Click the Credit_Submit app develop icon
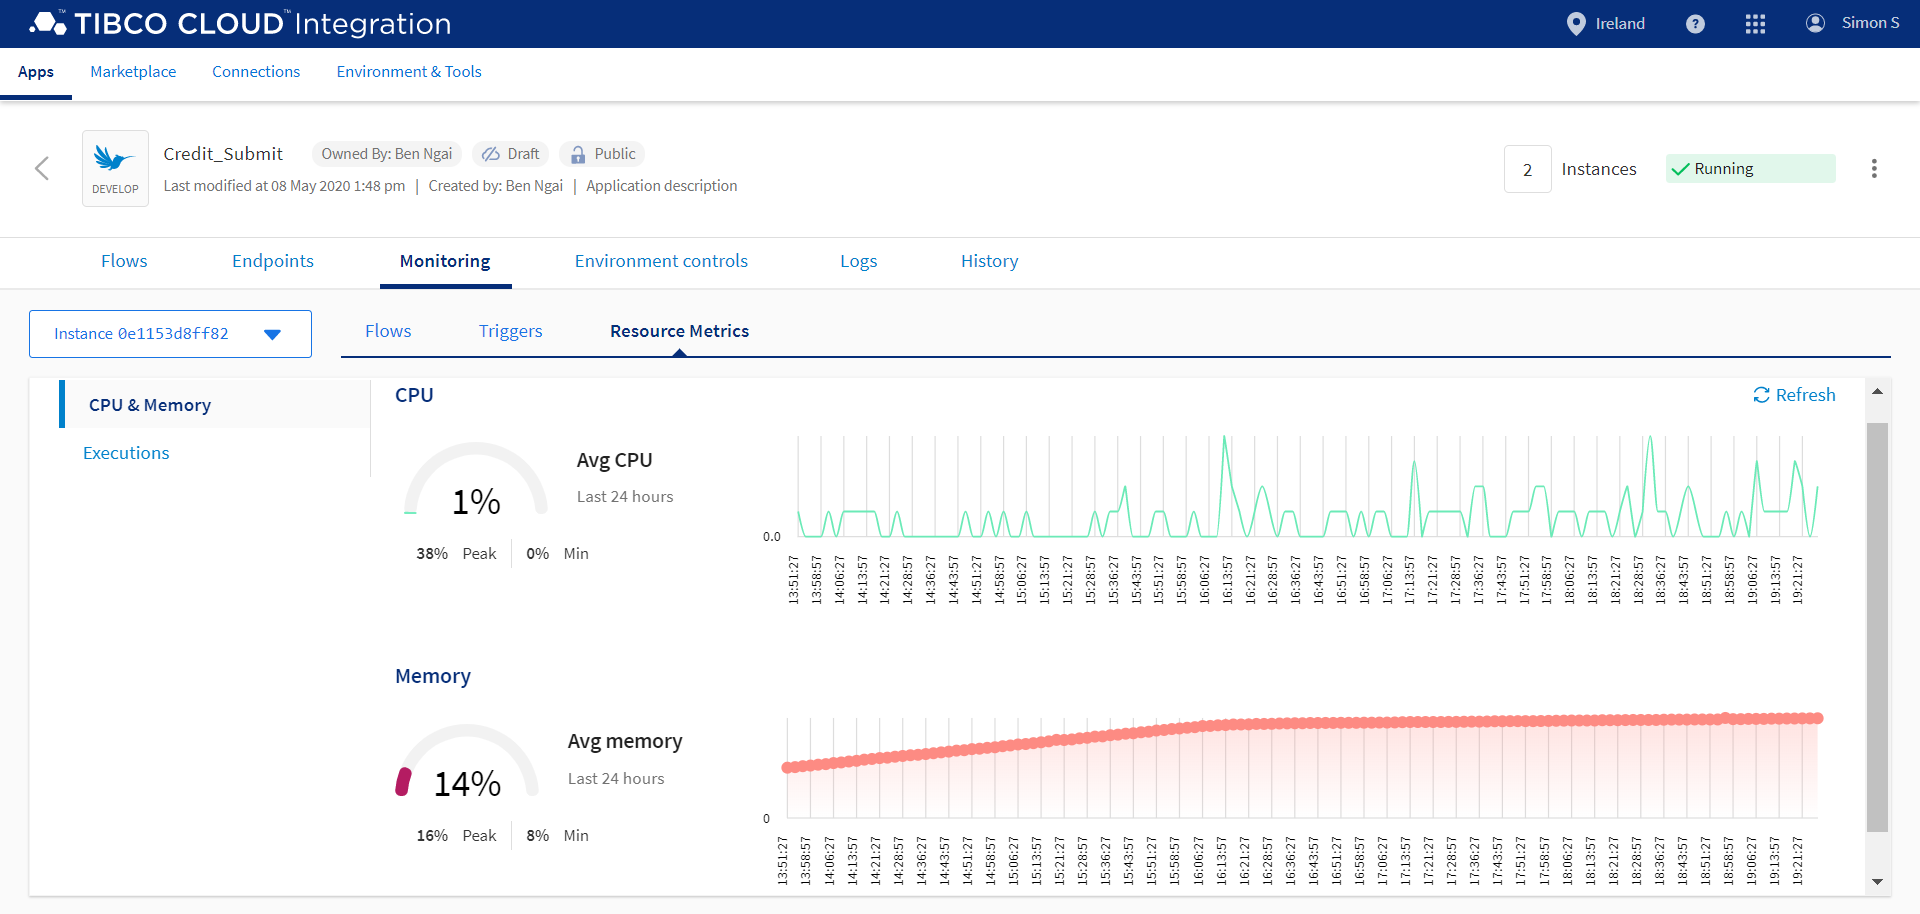The width and height of the screenshot is (1920, 914). (115, 168)
